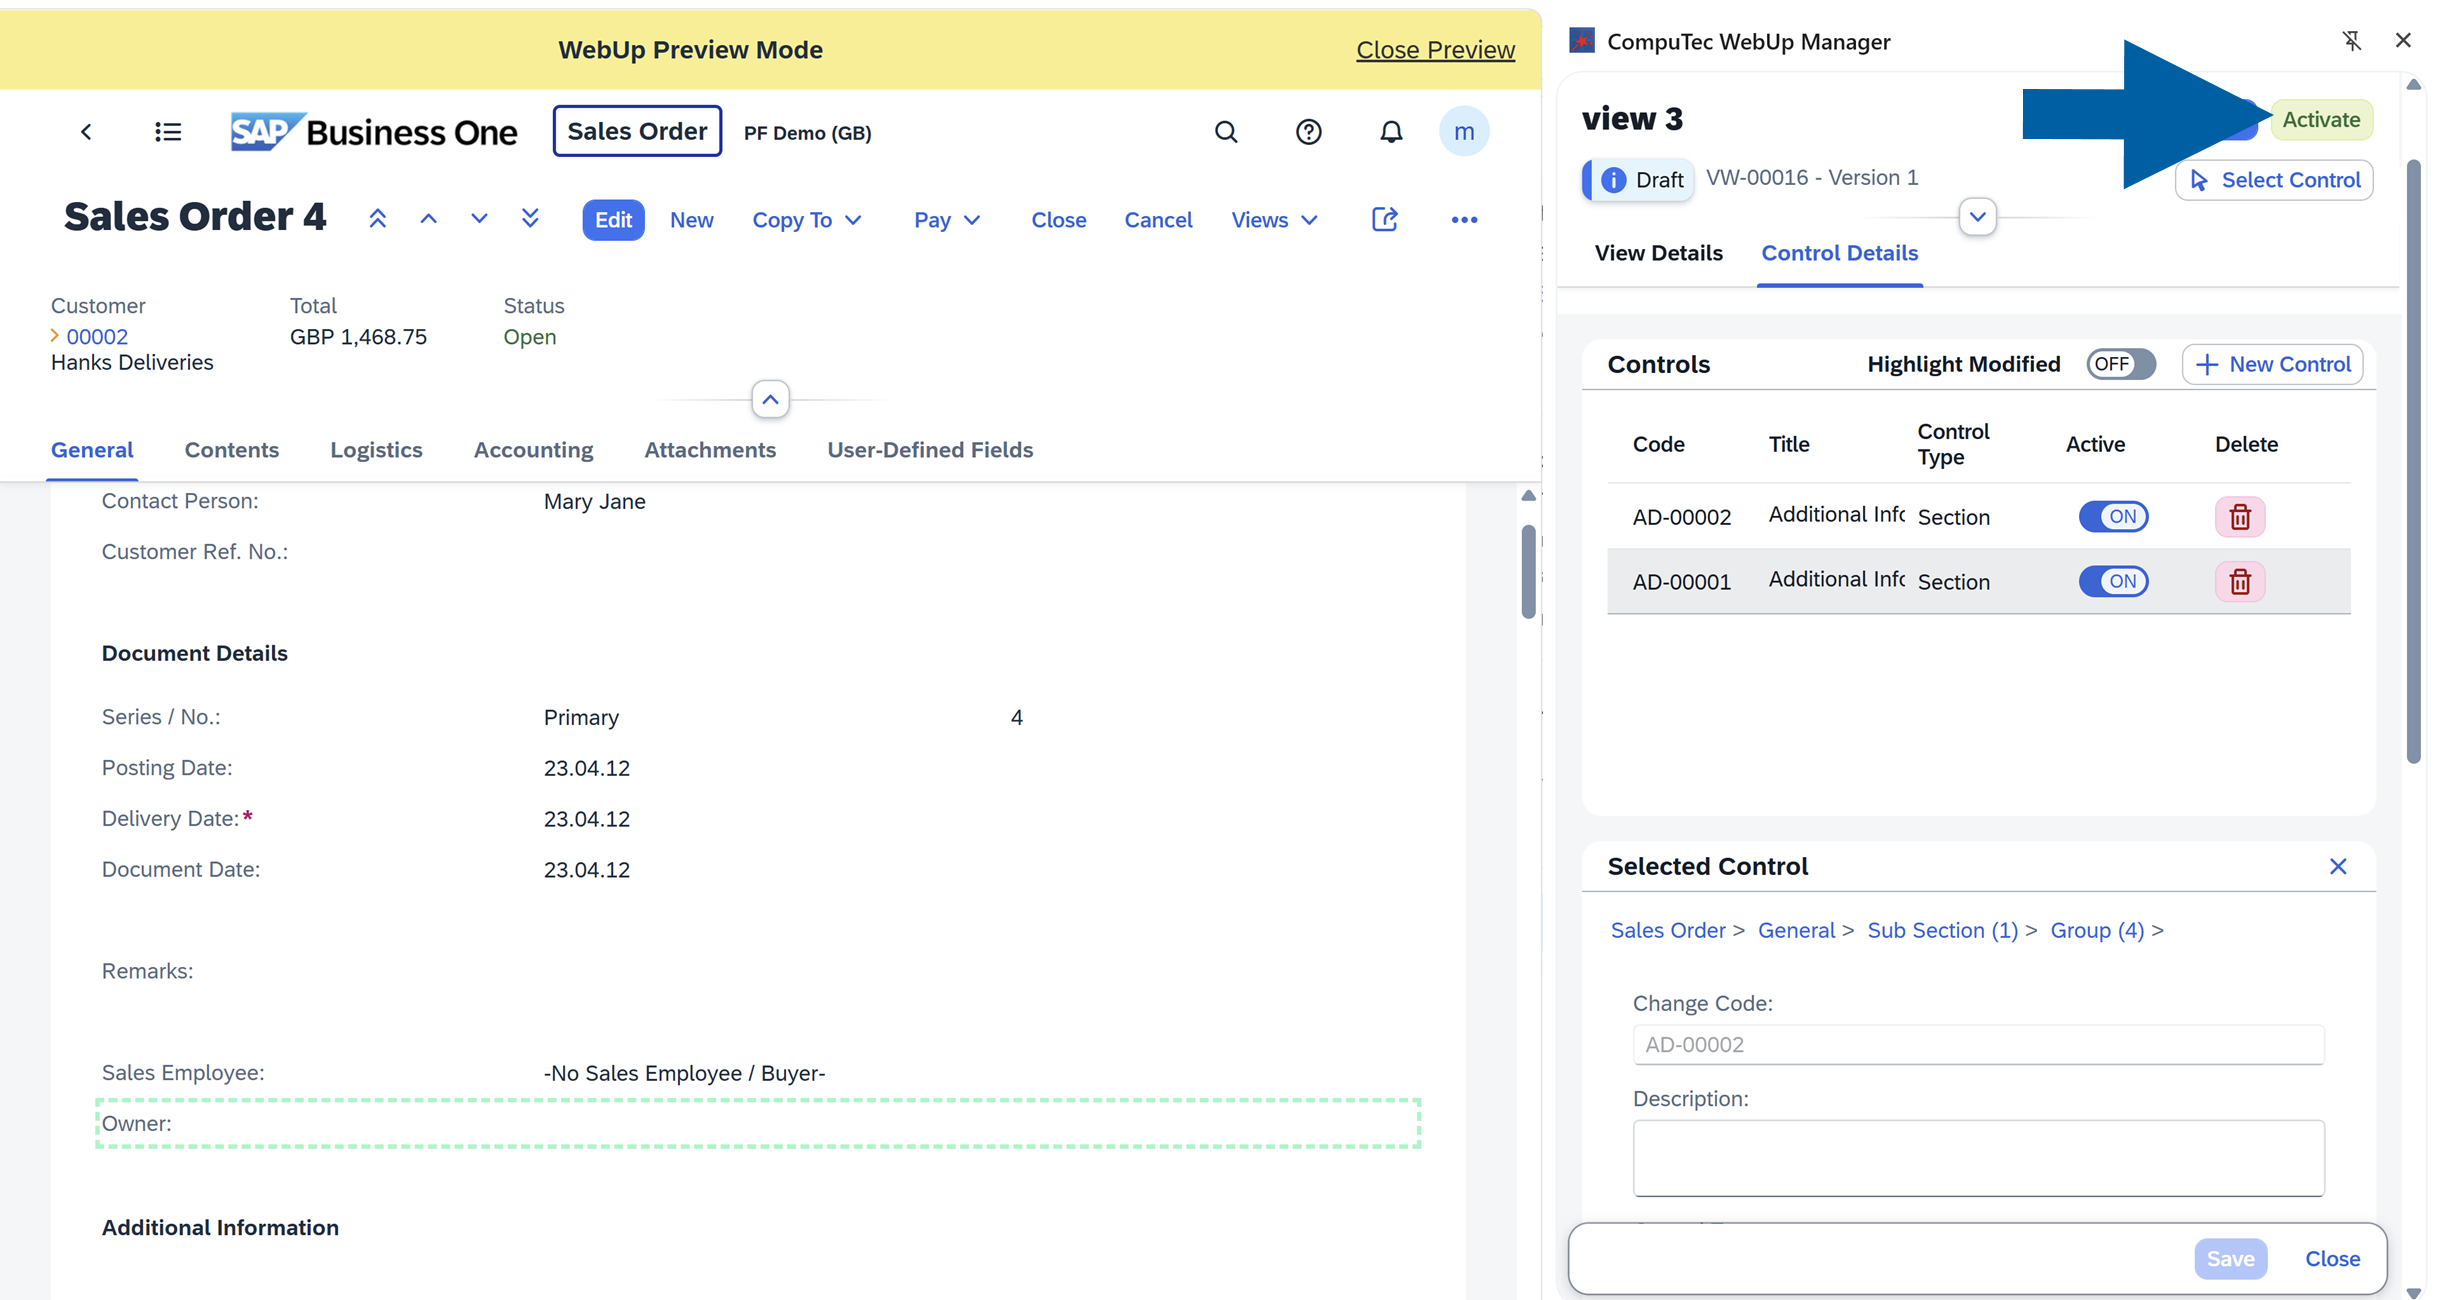Screen dimensions: 2440x1300
Task: Open notifications bell icon
Action: [1391, 132]
